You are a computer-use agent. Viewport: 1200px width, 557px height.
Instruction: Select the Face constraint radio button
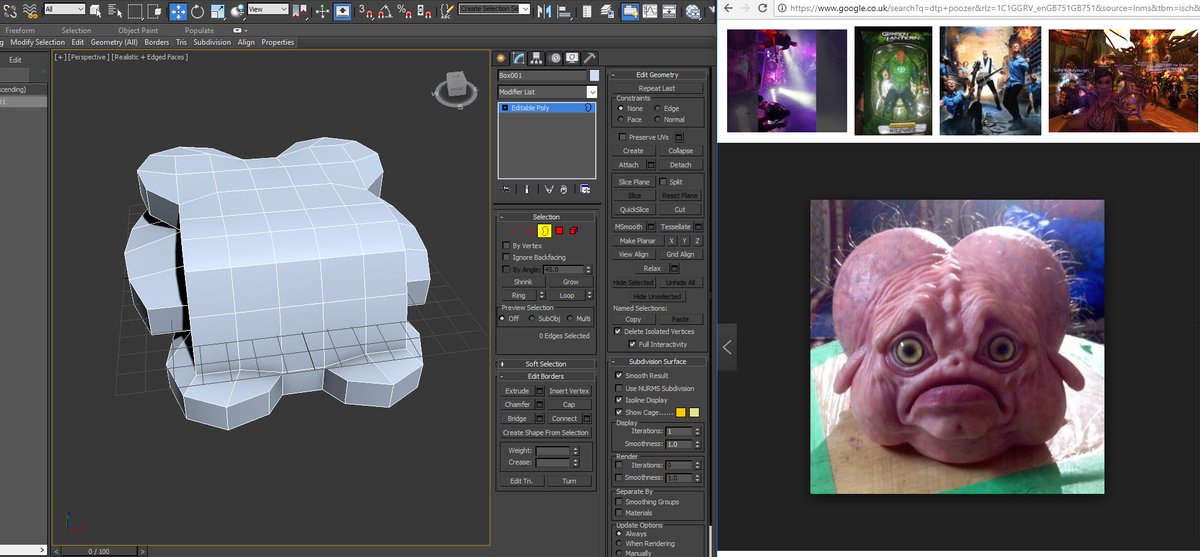pos(621,119)
